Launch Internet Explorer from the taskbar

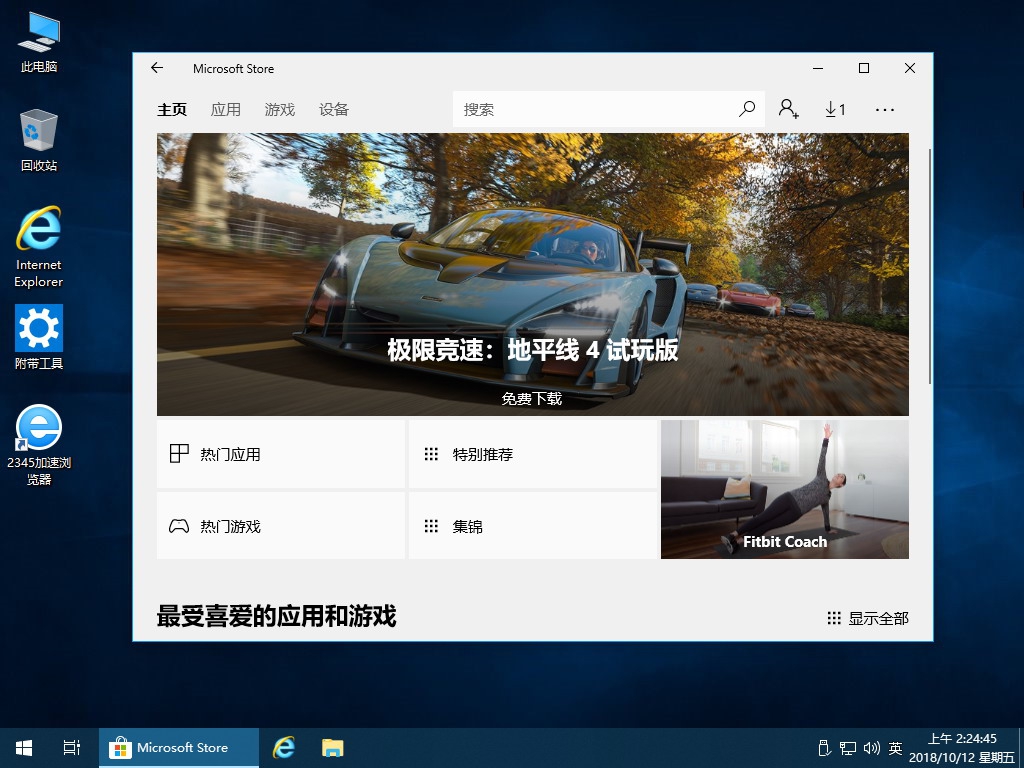[x=284, y=748]
